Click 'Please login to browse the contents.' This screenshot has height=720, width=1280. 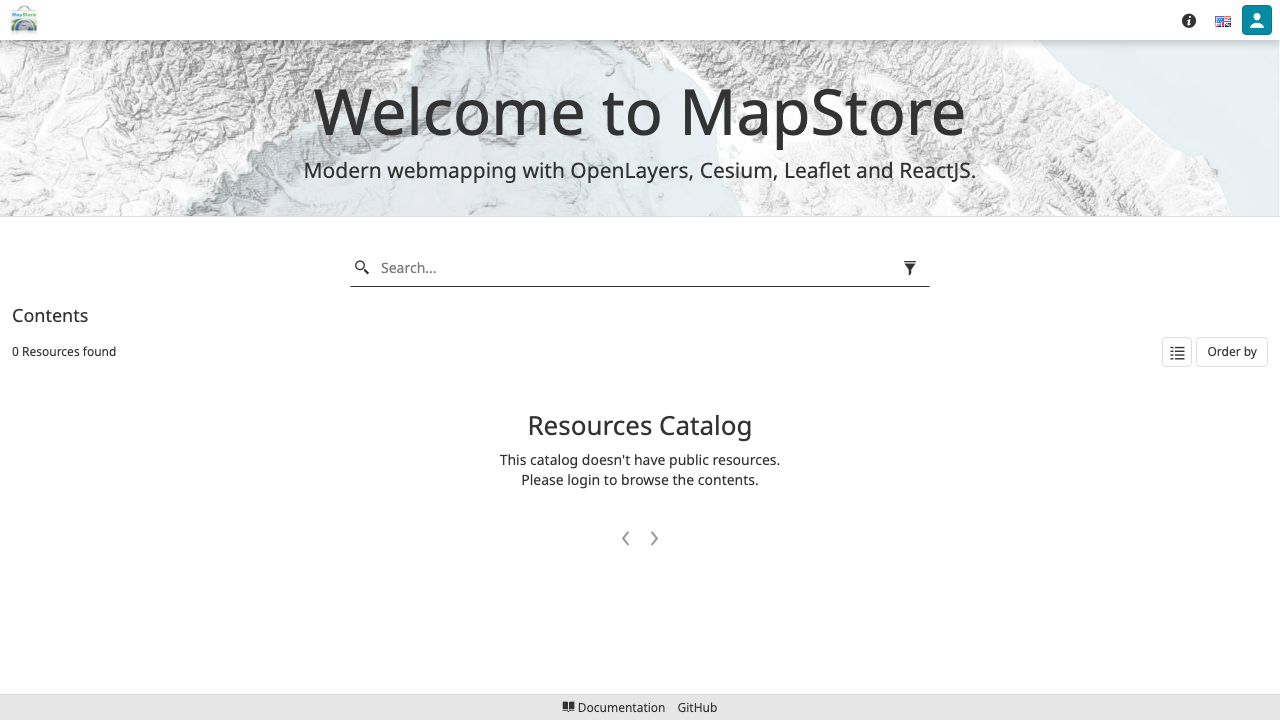point(640,480)
